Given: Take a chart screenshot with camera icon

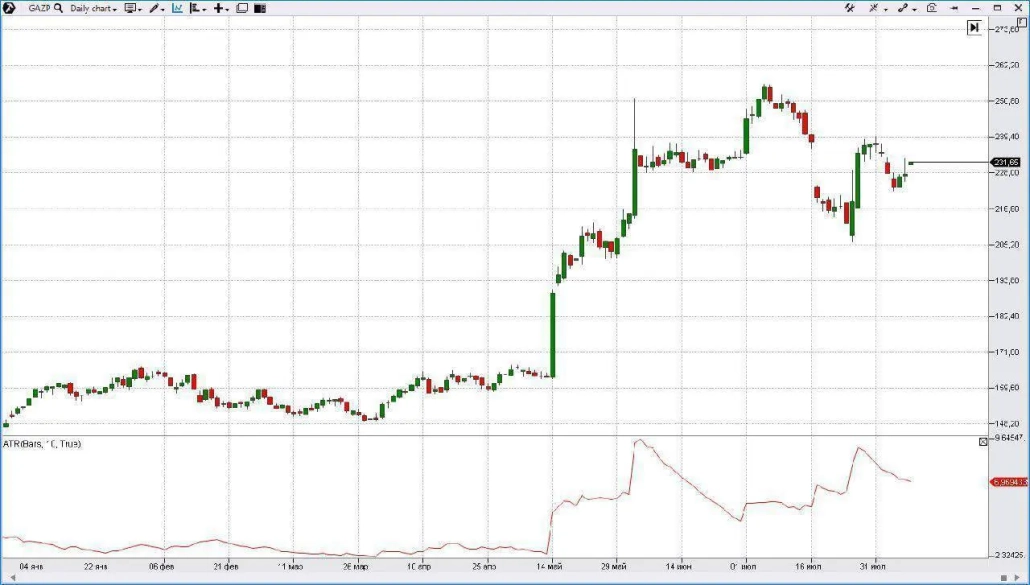Looking at the screenshot, I should (932, 8).
